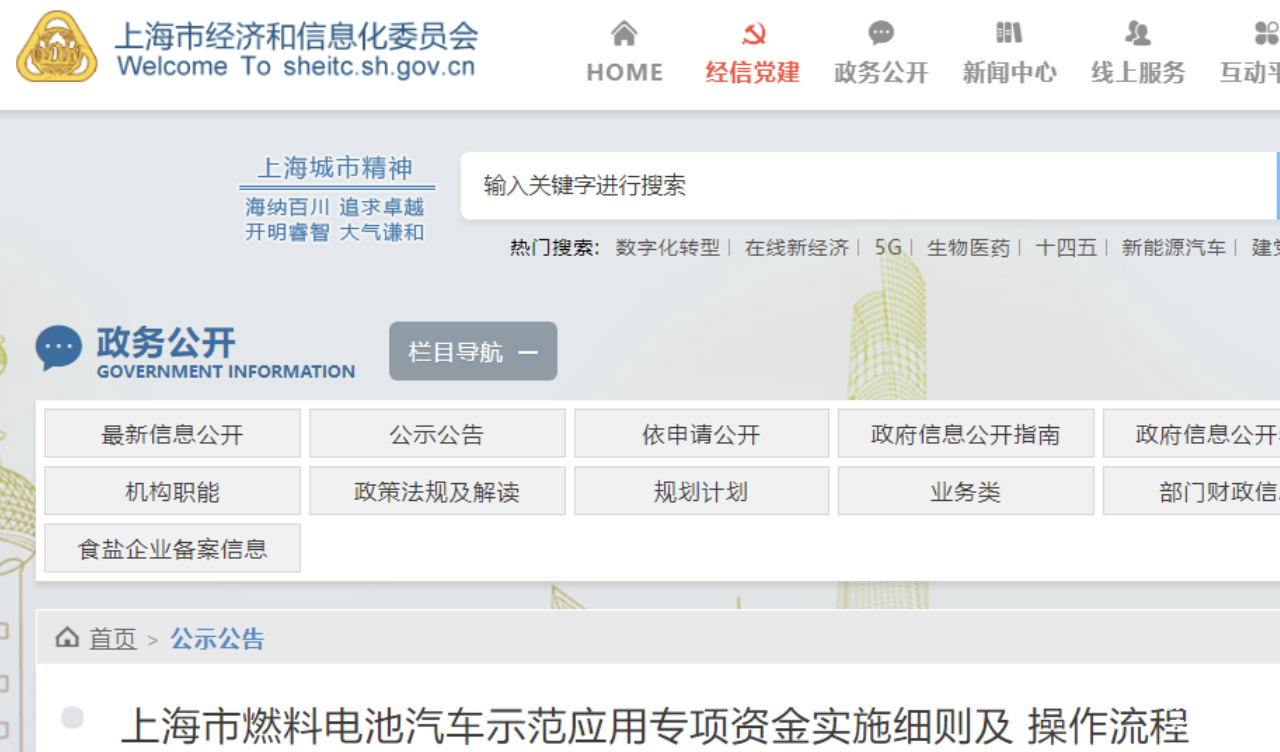Click the 首页 breadcrumb link
Screen dimensions: 1280x752
pos(113,639)
